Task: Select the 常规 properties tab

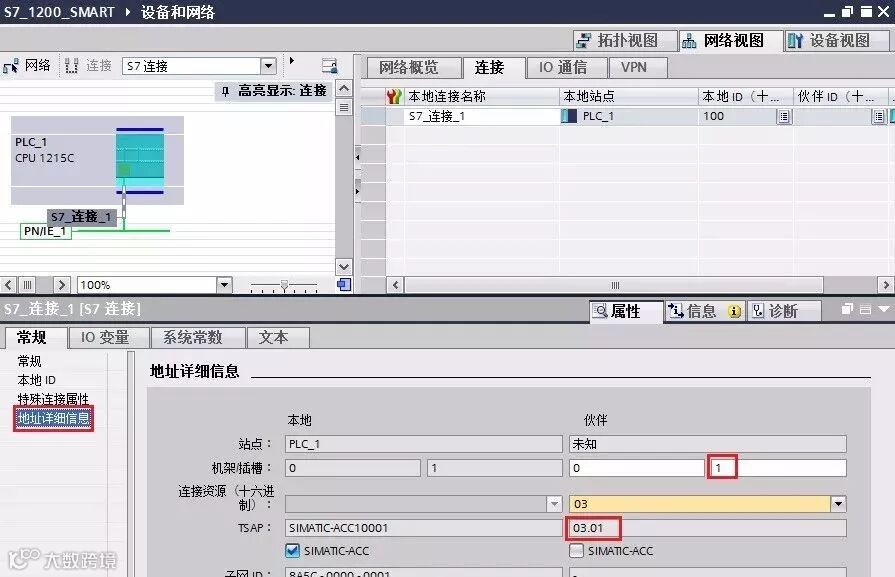Action: tap(34, 337)
